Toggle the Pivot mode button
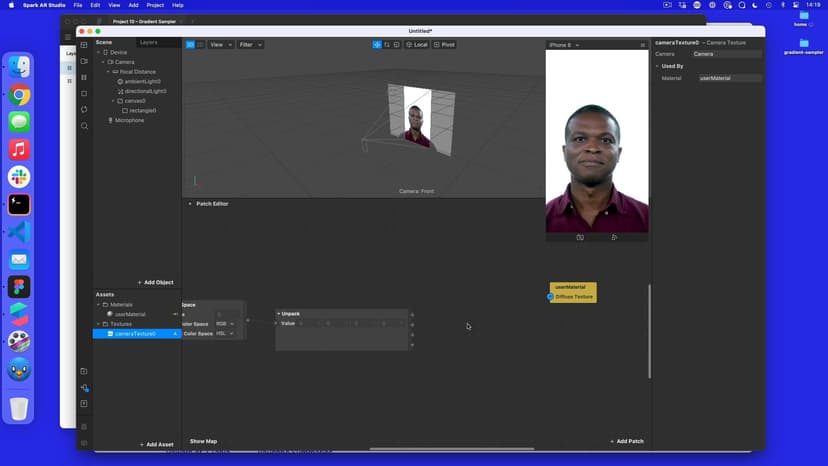Viewport: 828px width, 466px height. [x=444, y=45]
